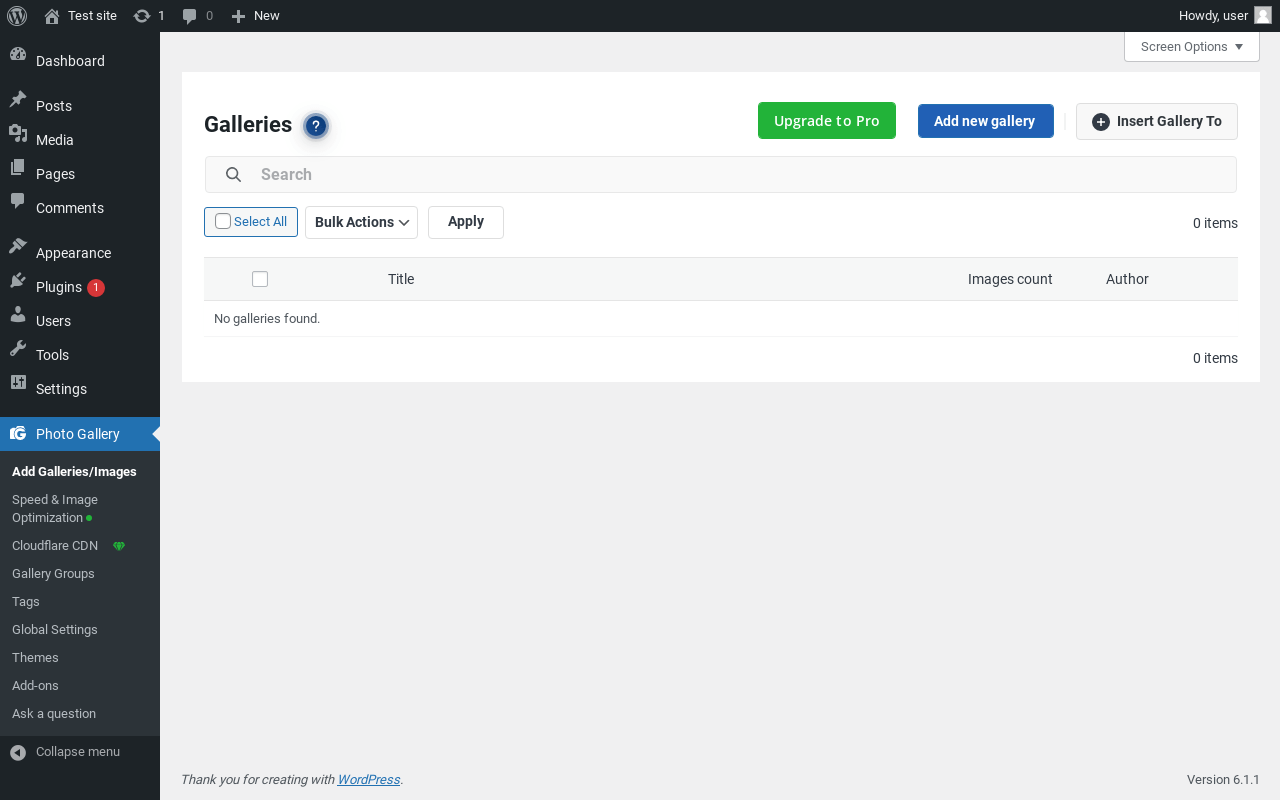Open Gallery Groups submenu

coord(53,574)
